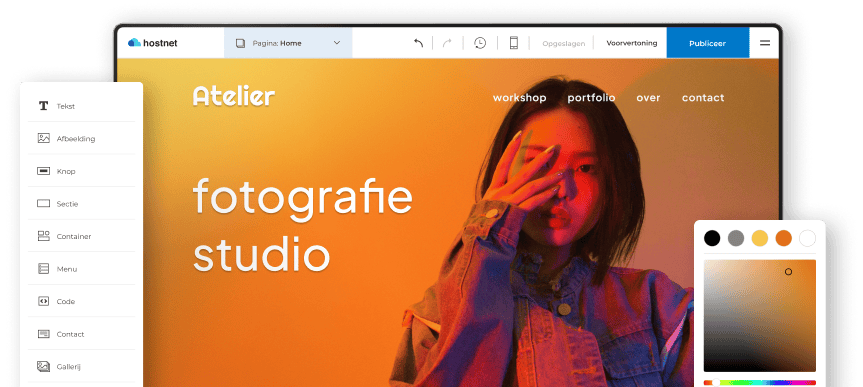Pick the white color swatch

[807, 238]
